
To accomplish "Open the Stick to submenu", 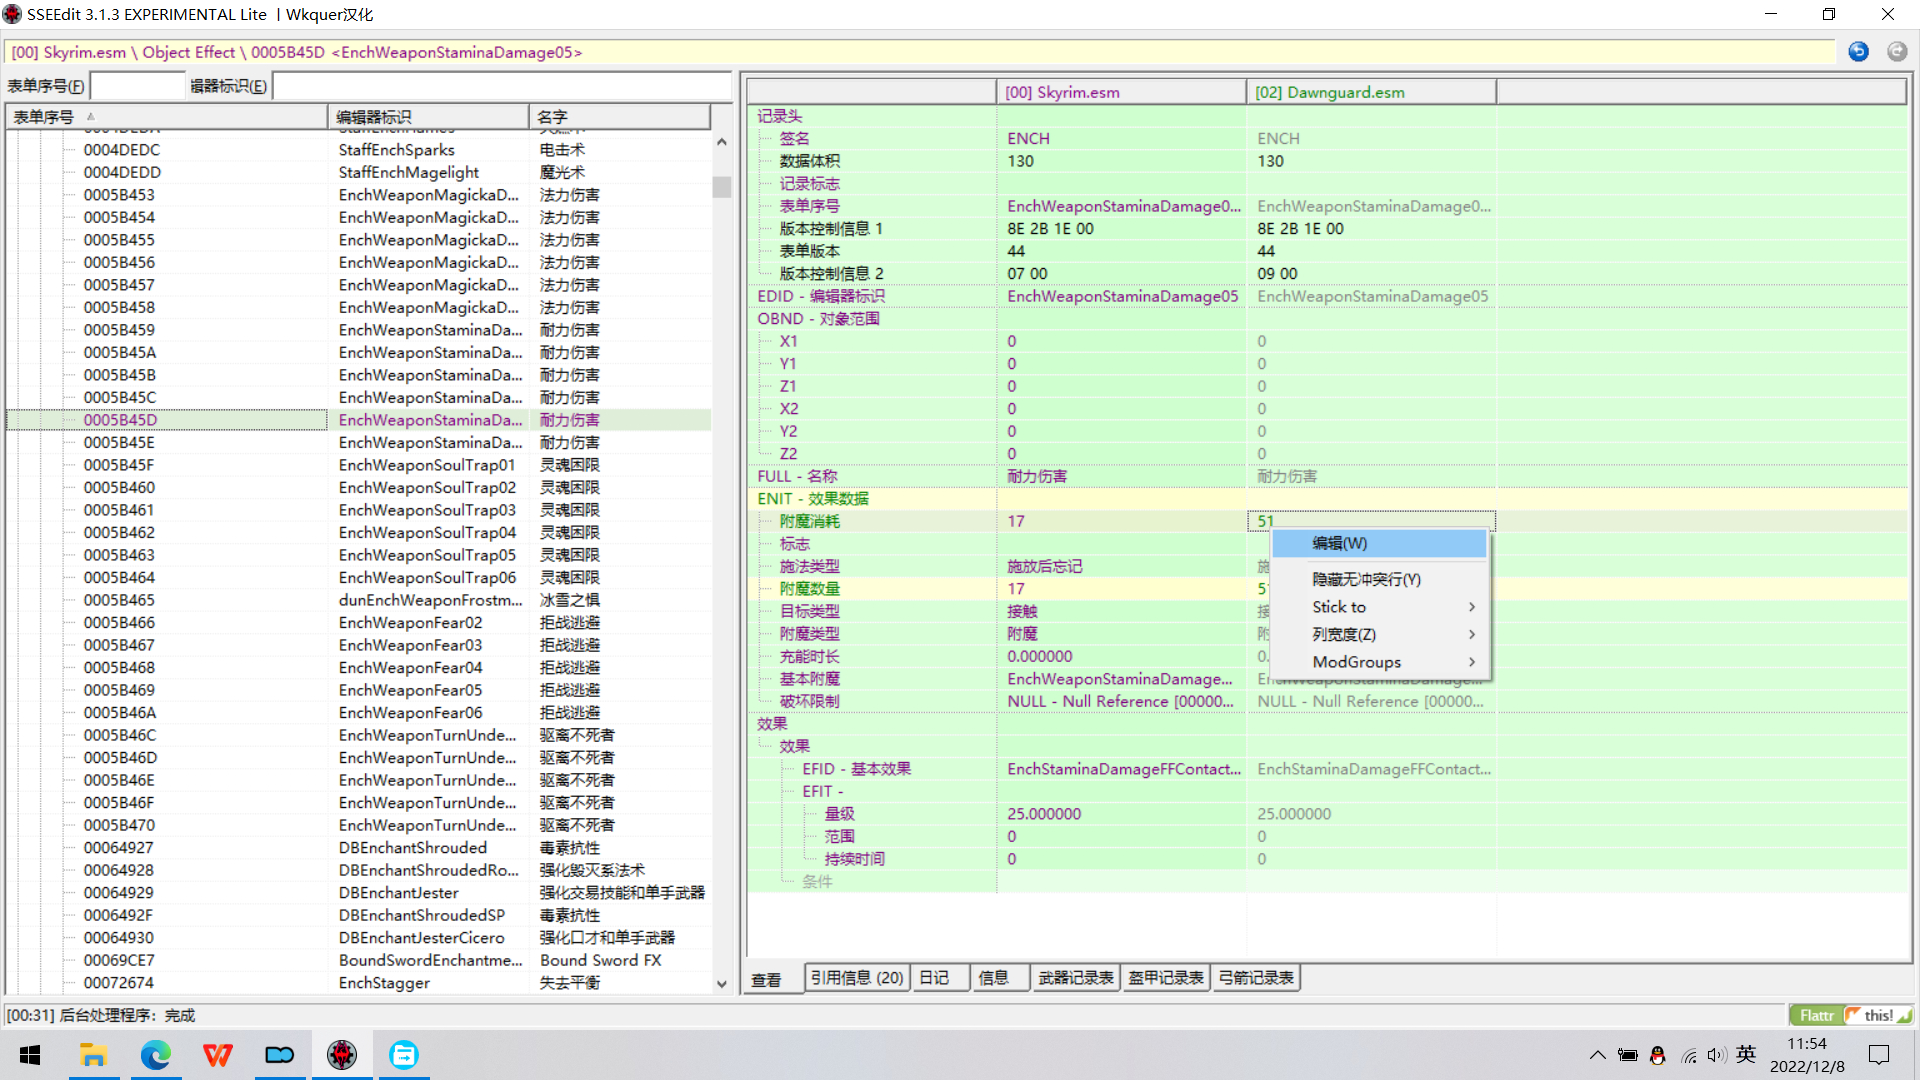I will pyautogui.click(x=1379, y=607).
